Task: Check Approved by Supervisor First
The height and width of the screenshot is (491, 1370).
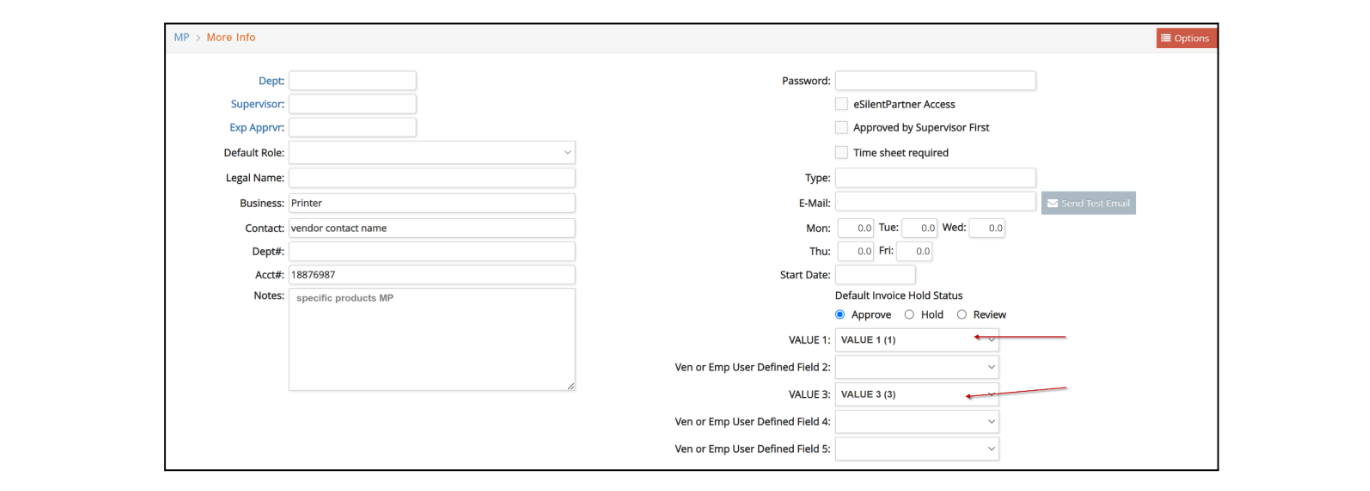Action: tap(841, 128)
